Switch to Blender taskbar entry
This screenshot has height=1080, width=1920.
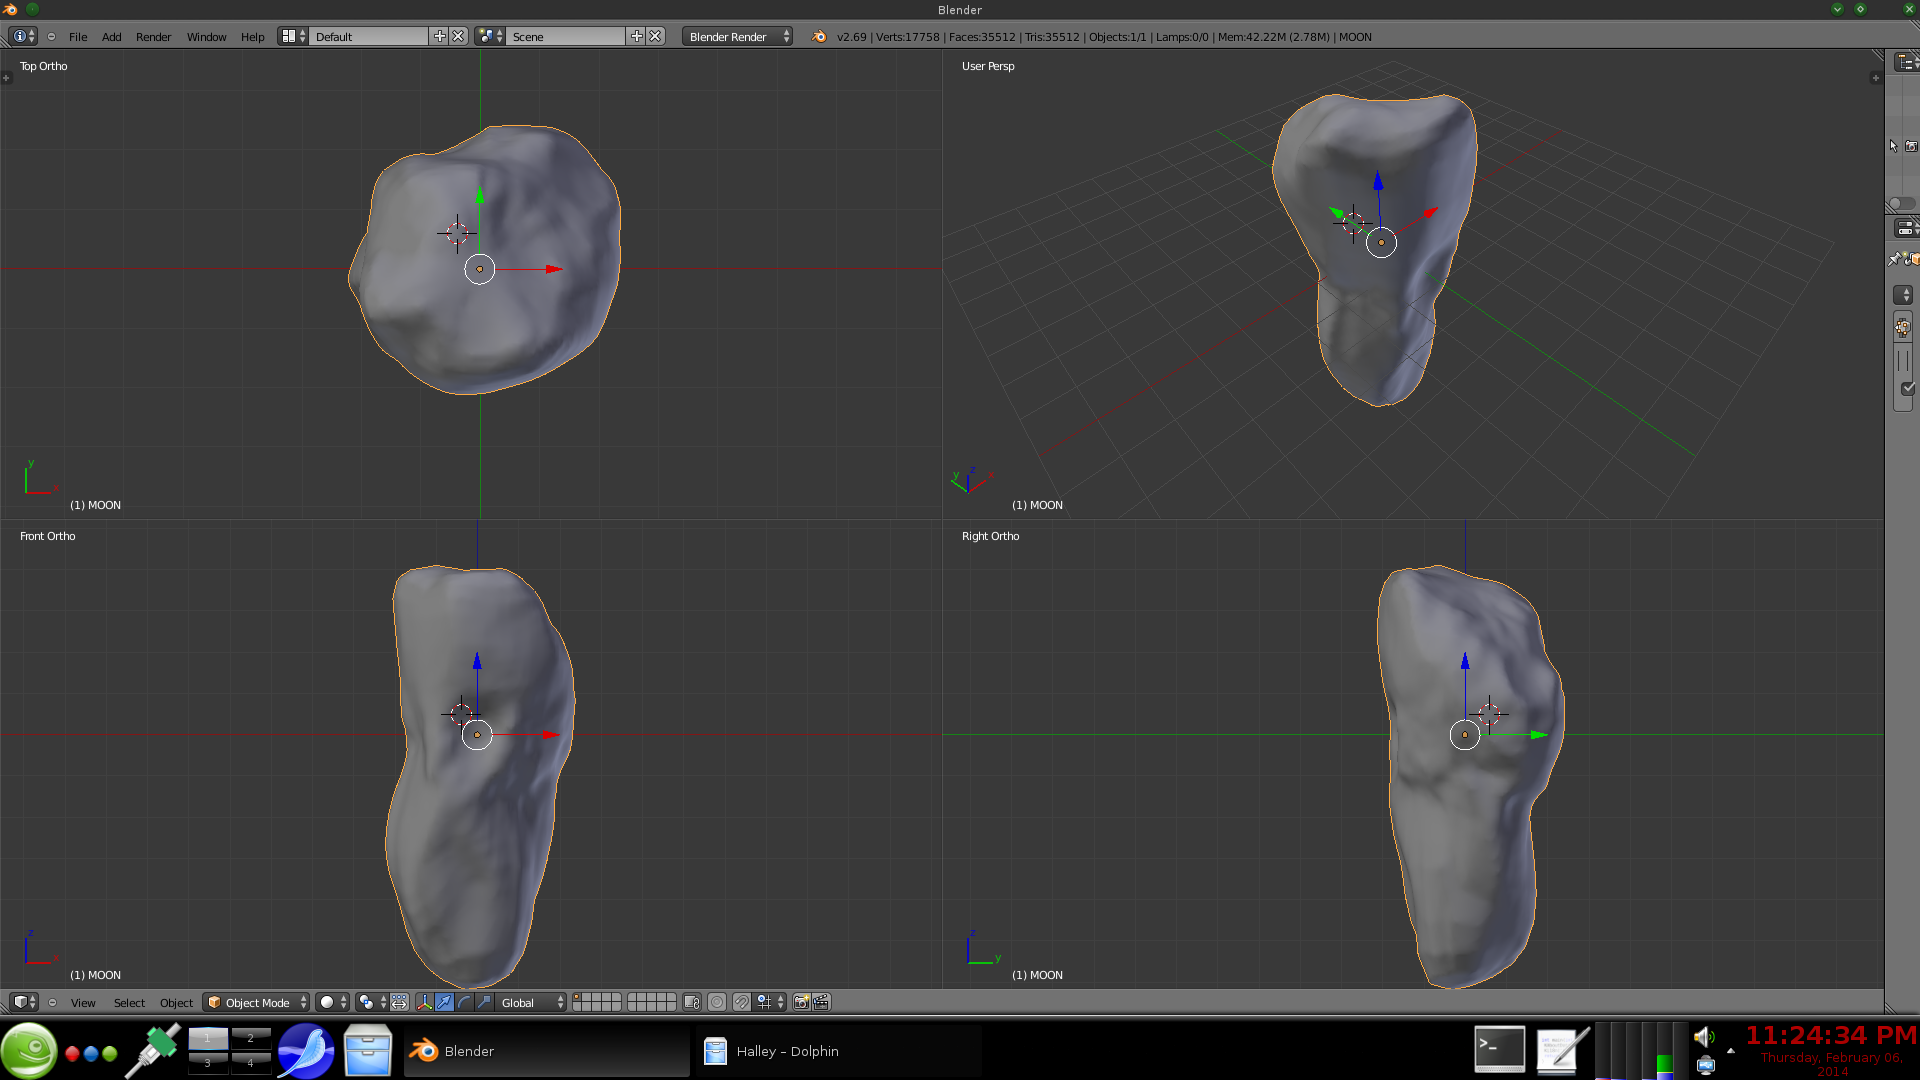(546, 1051)
